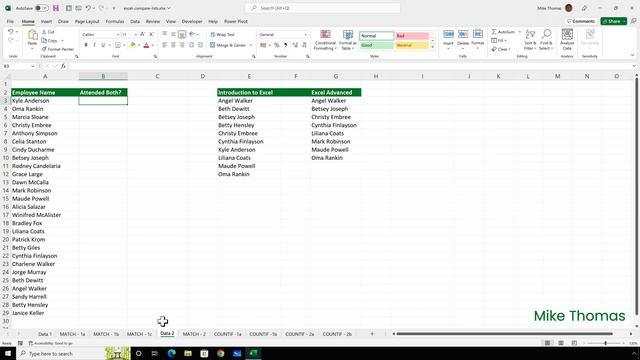Viewport: 640px width, 360px height.
Task: Increase the font size
Action: pyautogui.click(x=142, y=34)
